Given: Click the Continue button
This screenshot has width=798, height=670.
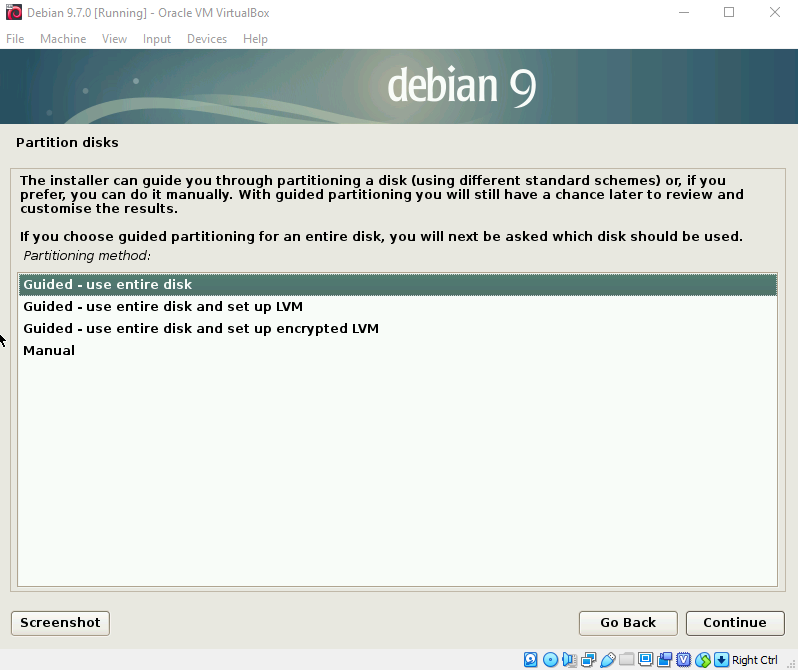Looking at the screenshot, I should point(735,623).
